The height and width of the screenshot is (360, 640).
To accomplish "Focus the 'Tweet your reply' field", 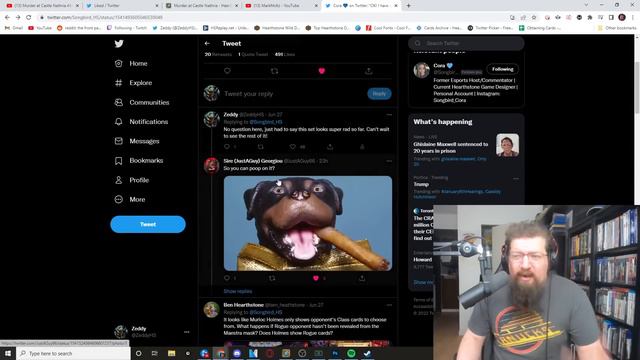I will [x=293, y=94].
